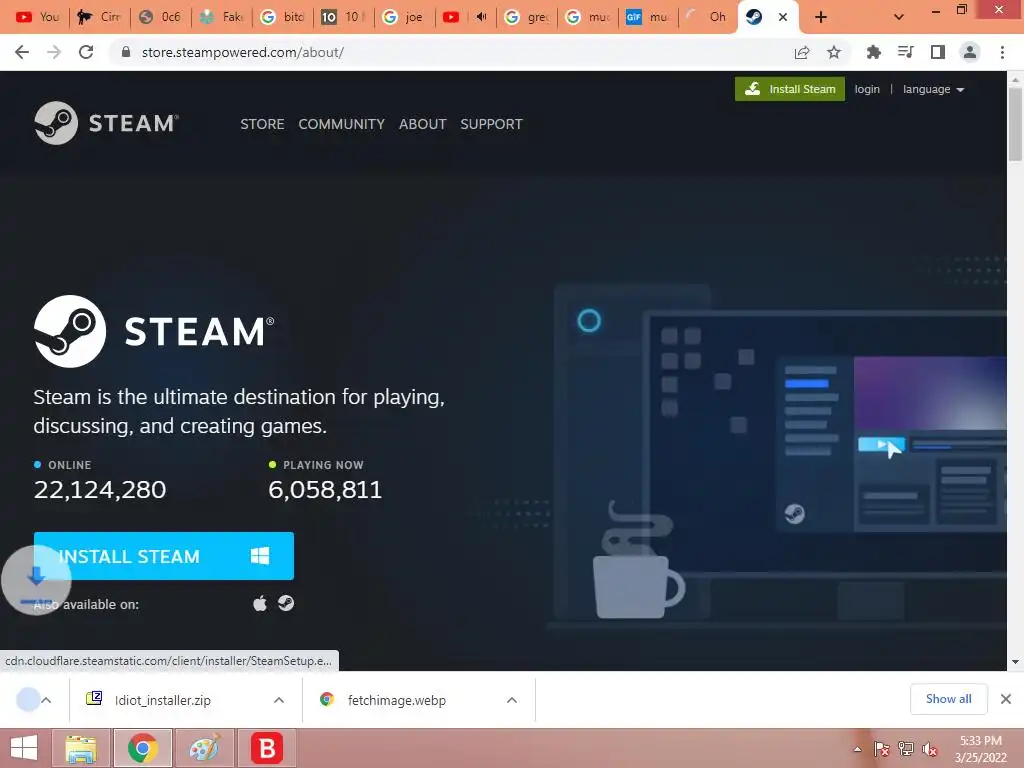The image size is (1024, 768).
Task: Open the Chrome profile avatar
Action: [x=970, y=52]
